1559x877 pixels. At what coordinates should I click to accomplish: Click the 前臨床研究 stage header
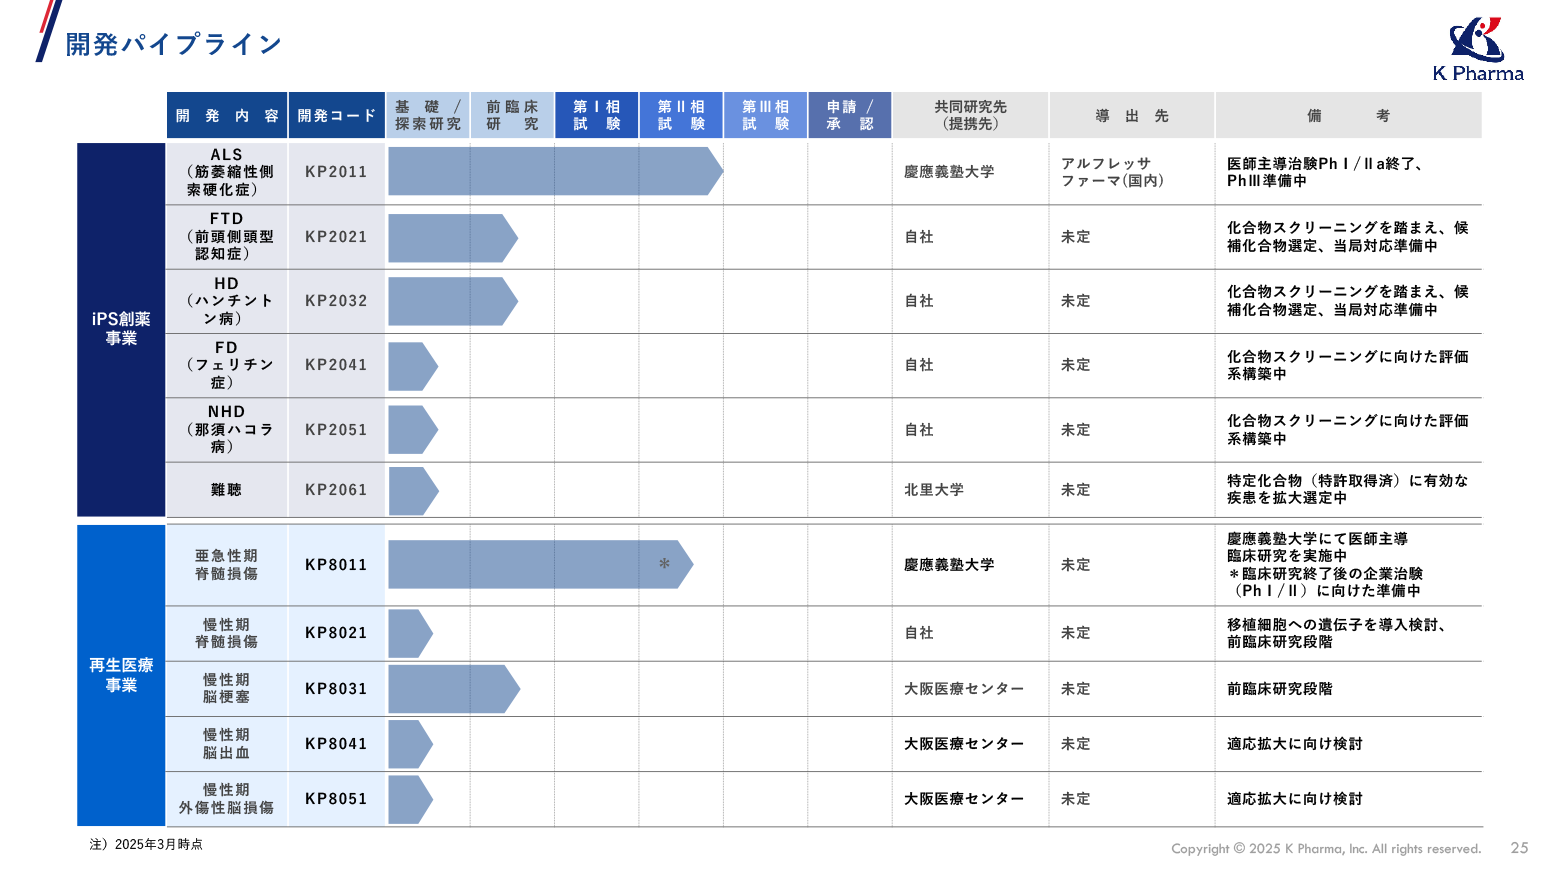512,115
